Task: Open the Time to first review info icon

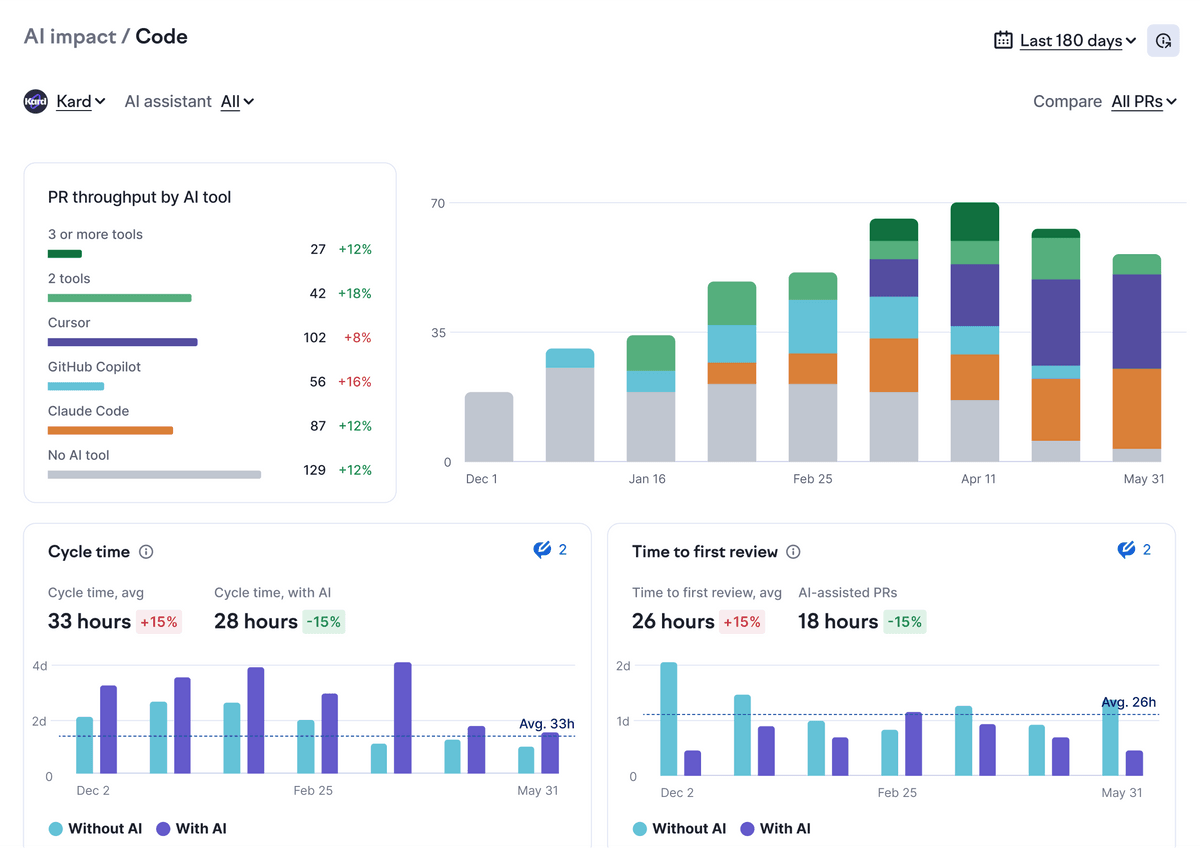Action: 793,552
